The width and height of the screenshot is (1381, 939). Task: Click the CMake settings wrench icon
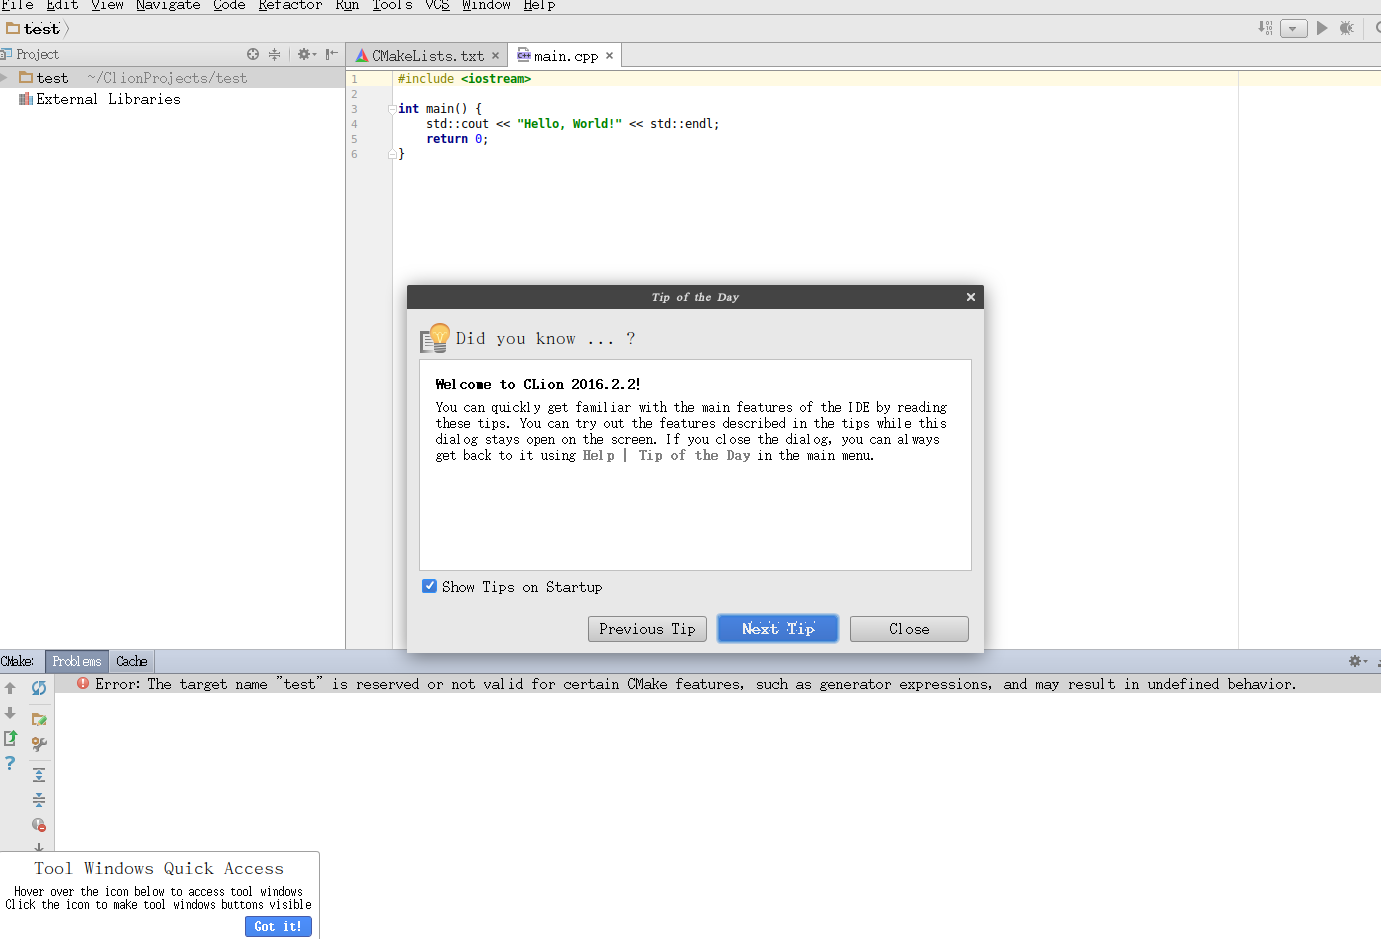point(39,744)
